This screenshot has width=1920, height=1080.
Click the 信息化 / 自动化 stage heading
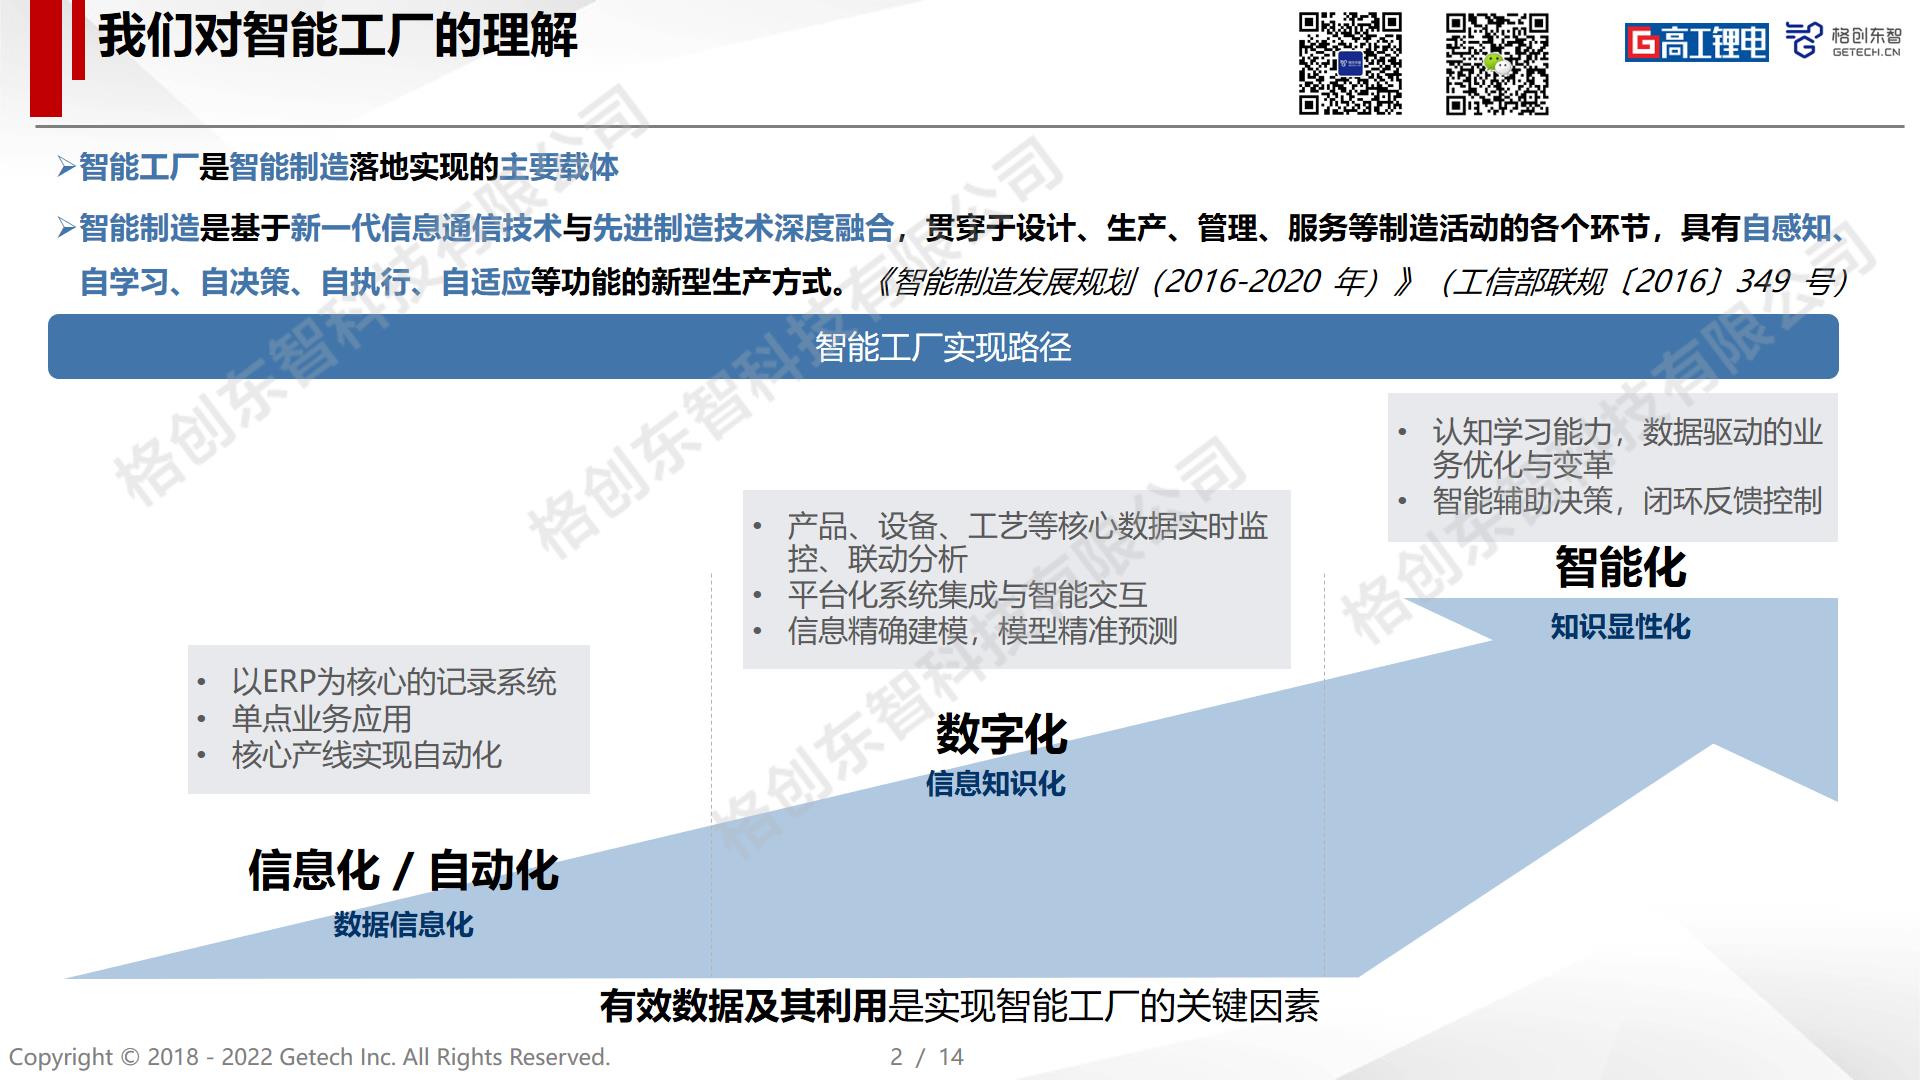(x=403, y=870)
